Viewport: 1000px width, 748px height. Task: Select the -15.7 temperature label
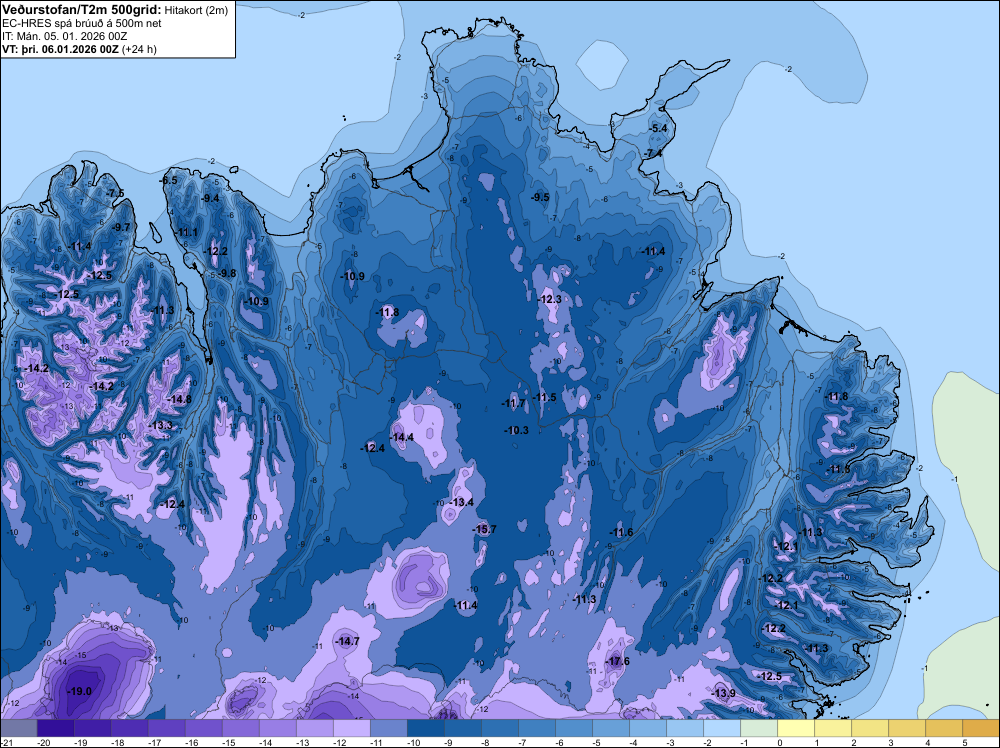pyautogui.click(x=484, y=529)
